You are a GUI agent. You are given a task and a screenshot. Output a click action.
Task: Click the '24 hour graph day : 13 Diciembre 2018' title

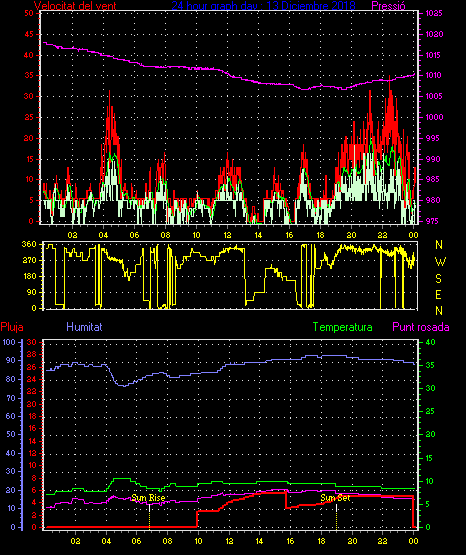pyautogui.click(x=263, y=6)
